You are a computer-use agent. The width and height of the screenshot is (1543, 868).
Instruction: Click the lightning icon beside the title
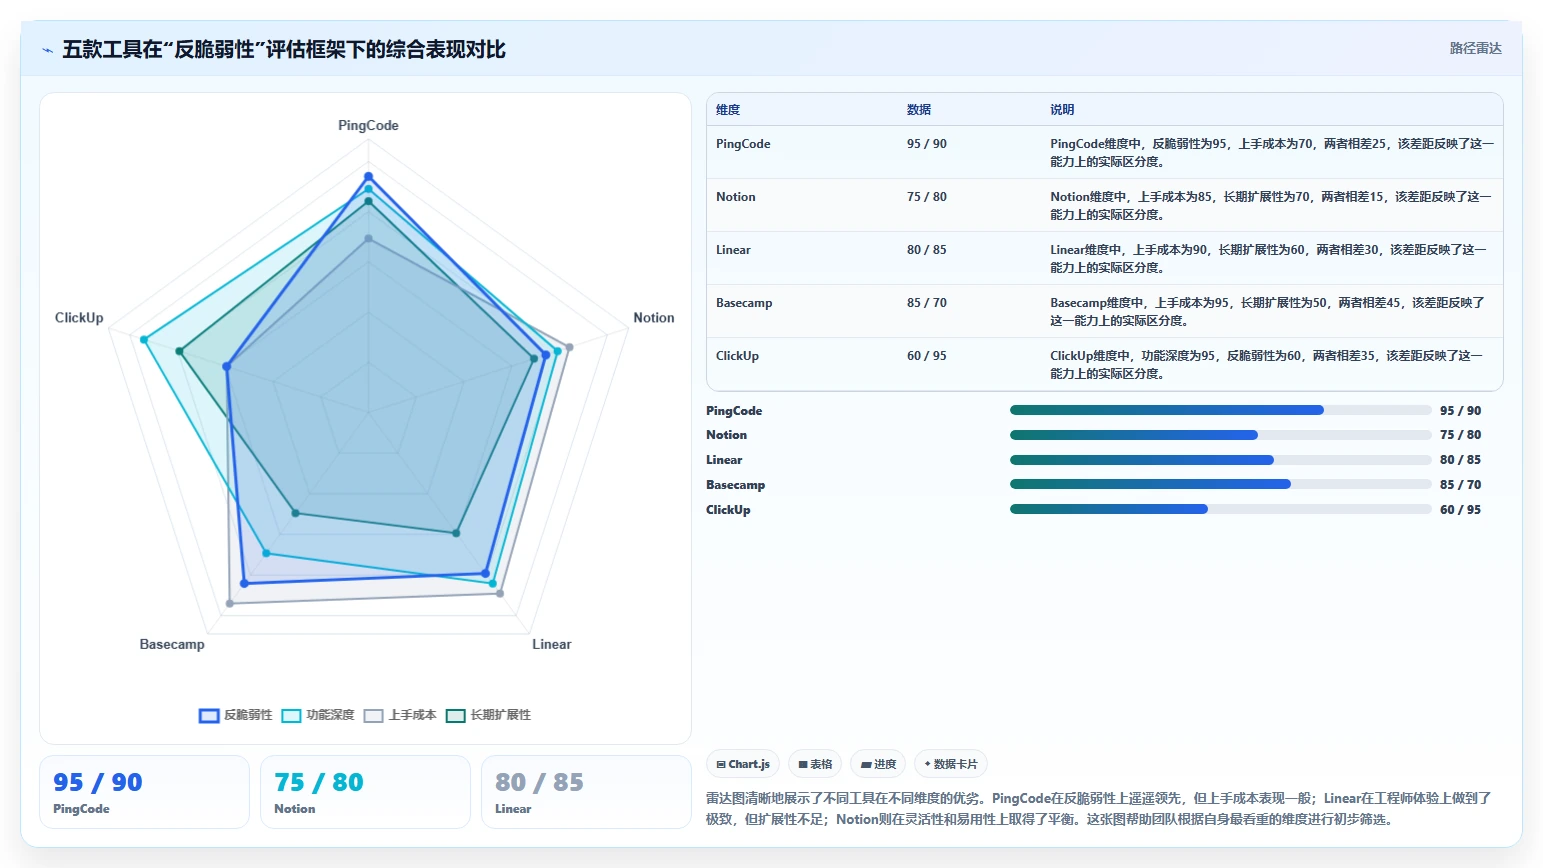[47, 50]
